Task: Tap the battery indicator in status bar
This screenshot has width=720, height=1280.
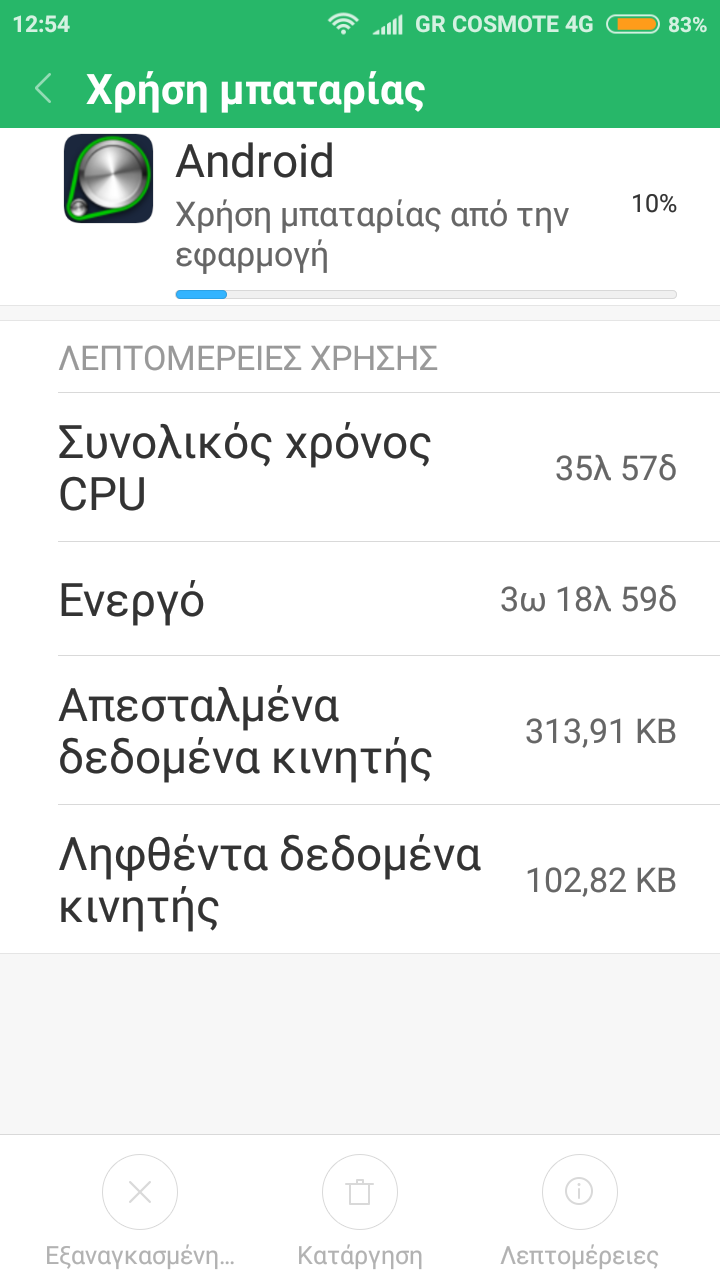Action: click(632, 25)
